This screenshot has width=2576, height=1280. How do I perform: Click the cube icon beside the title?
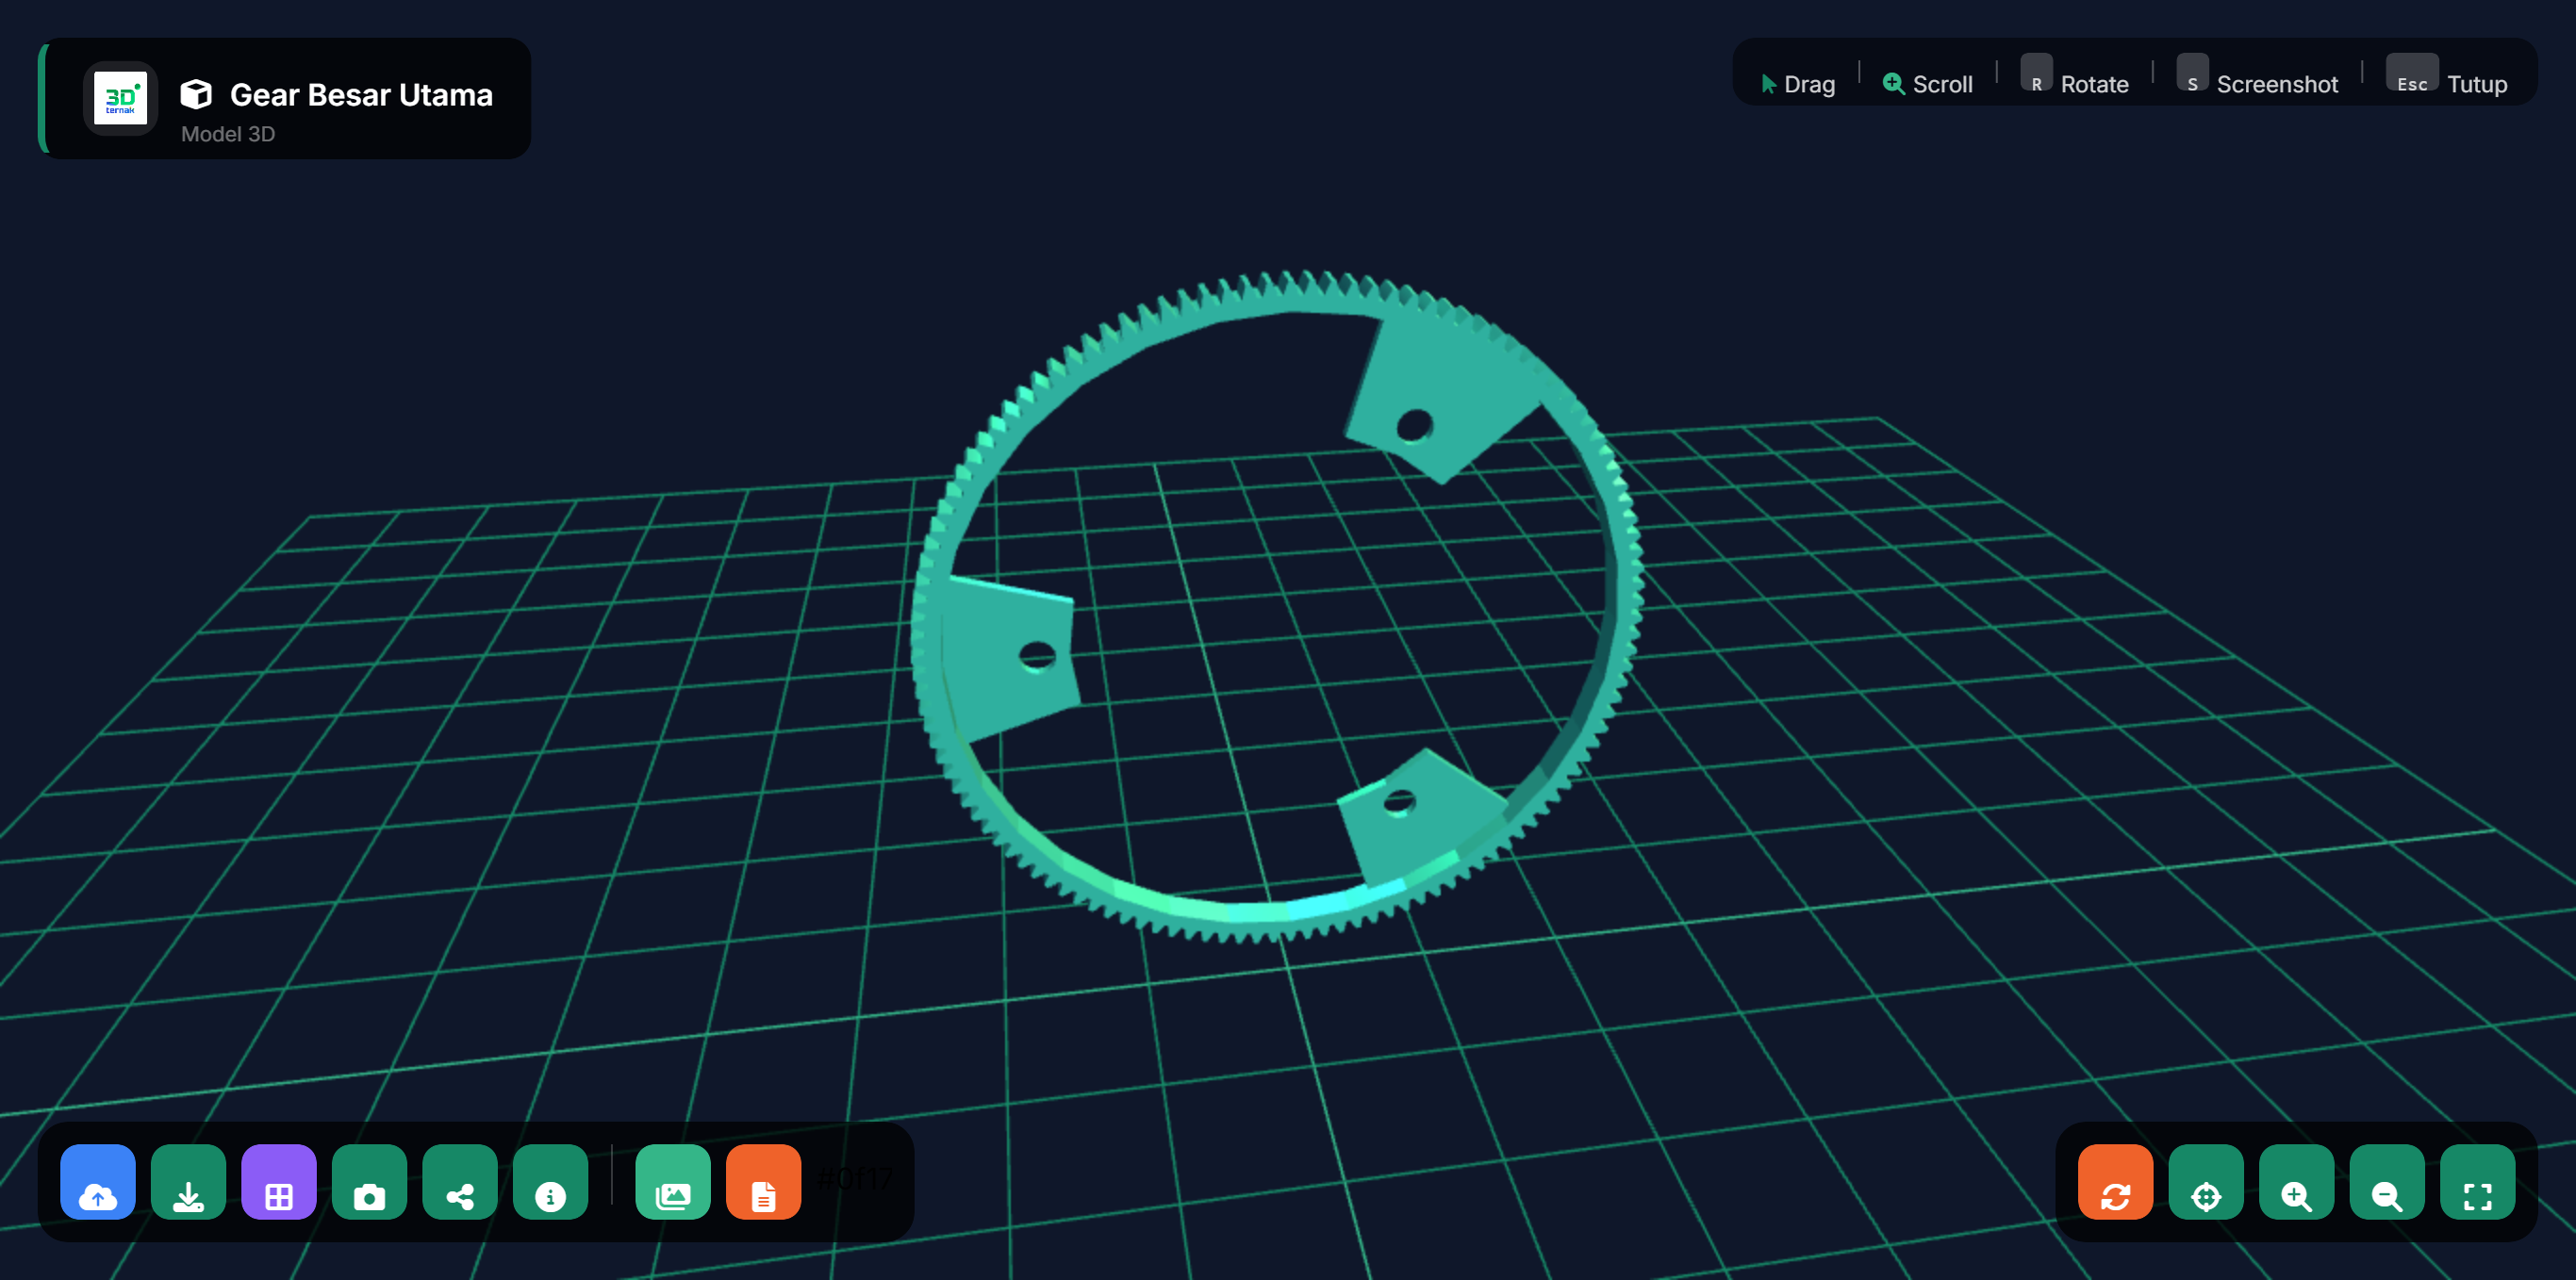[x=196, y=94]
